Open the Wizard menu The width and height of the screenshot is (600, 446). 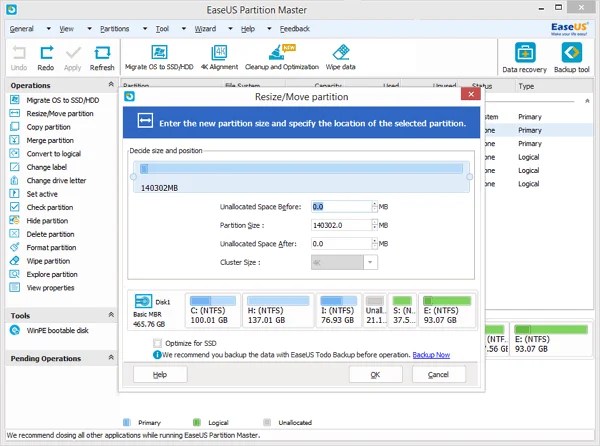[205, 29]
